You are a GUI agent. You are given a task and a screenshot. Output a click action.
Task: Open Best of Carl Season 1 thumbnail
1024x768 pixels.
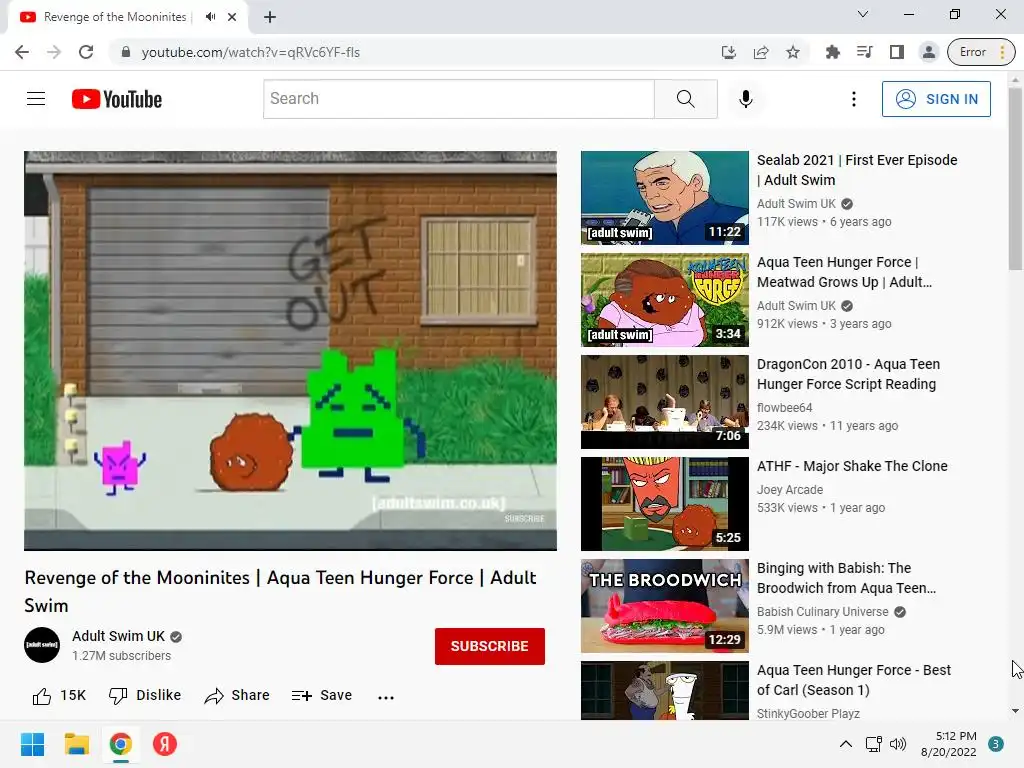pyautogui.click(x=665, y=690)
